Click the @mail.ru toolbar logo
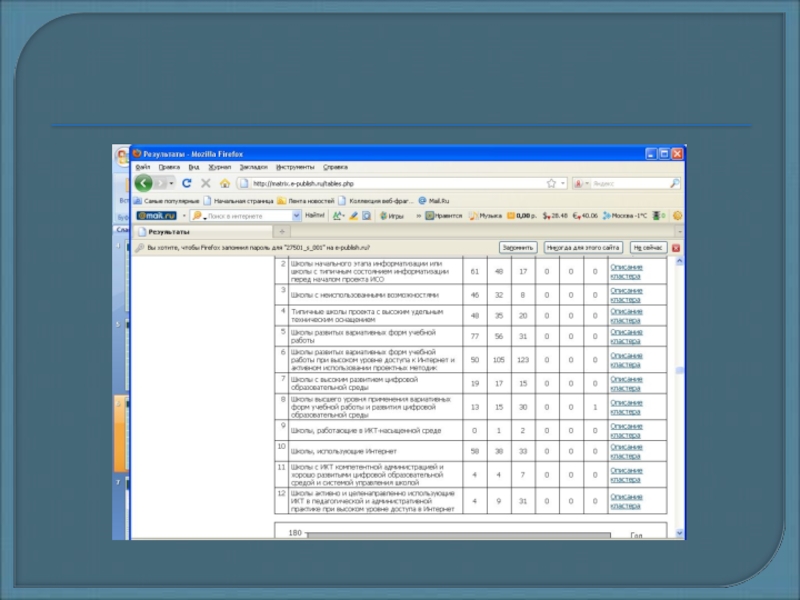800x600 pixels. tap(156, 216)
